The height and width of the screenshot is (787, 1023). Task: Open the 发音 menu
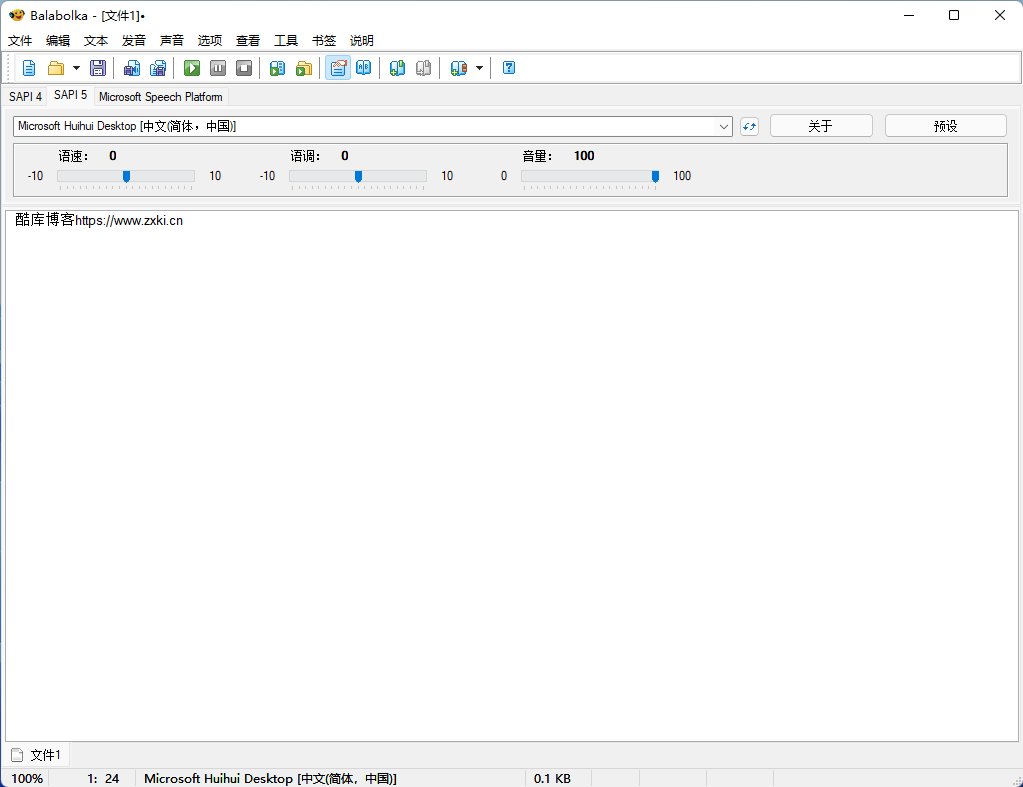(134, 41)
